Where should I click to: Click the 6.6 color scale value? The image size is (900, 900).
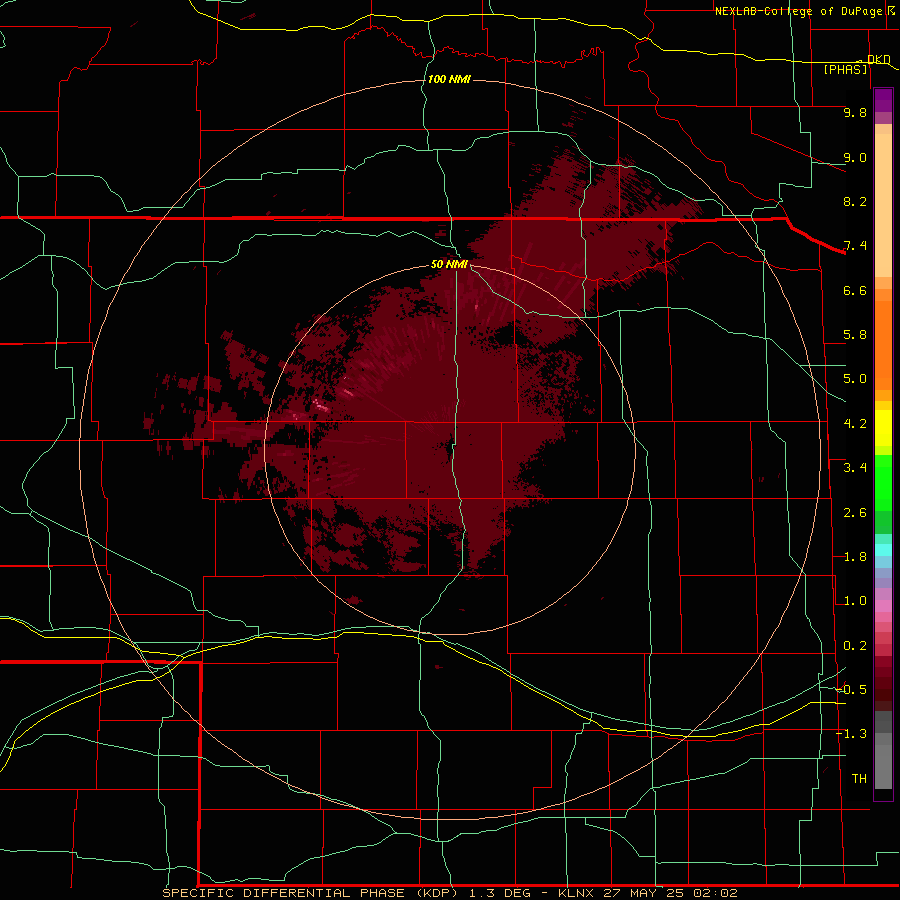855,290
